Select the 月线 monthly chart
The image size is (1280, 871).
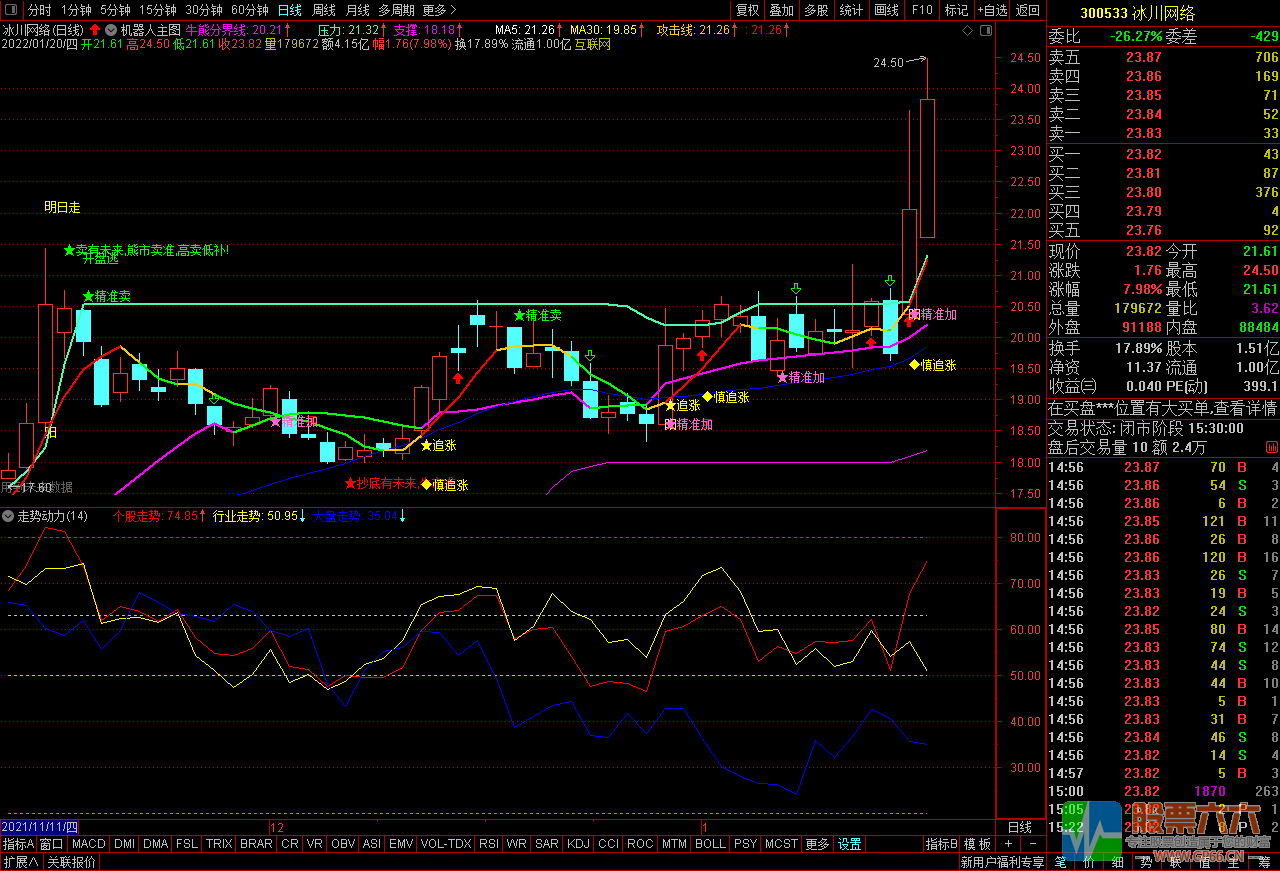click(x=358, y=10)
